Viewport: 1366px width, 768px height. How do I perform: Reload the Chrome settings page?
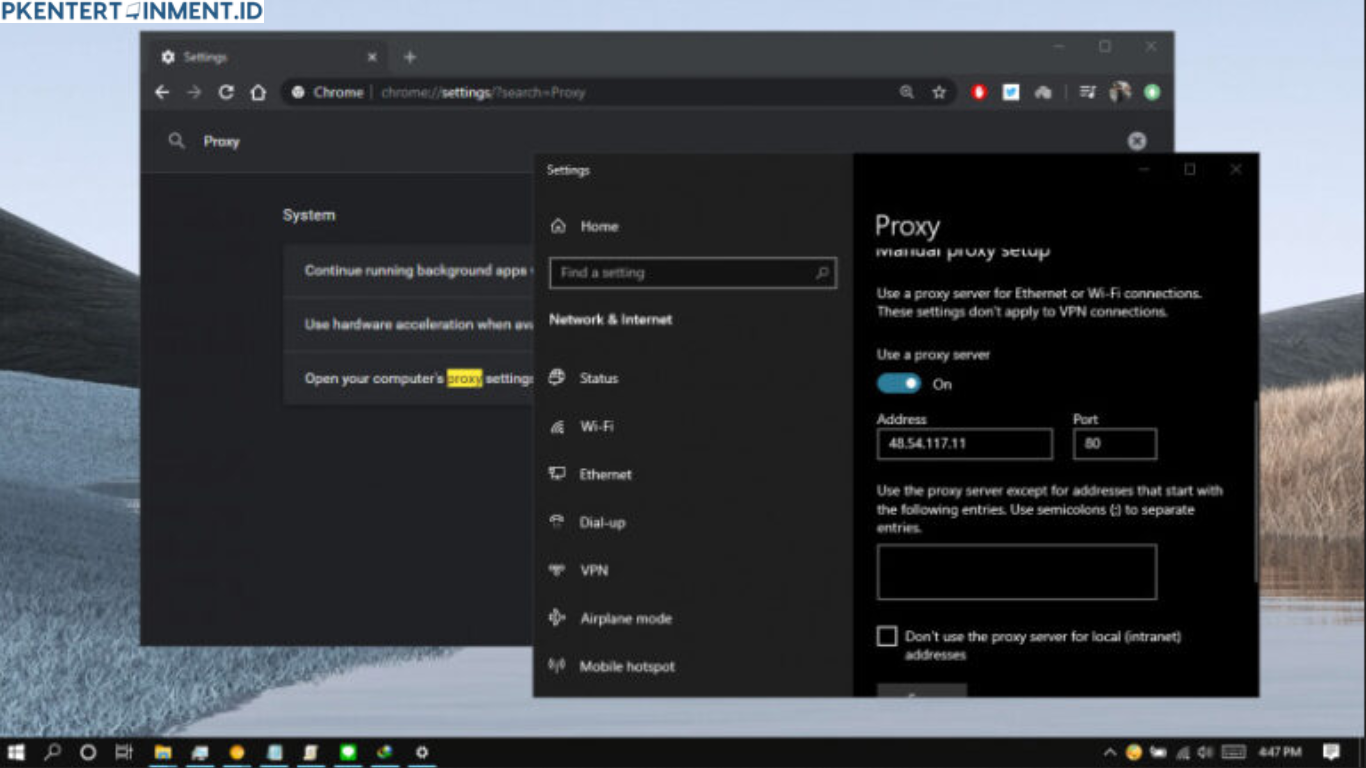point(226,92)
